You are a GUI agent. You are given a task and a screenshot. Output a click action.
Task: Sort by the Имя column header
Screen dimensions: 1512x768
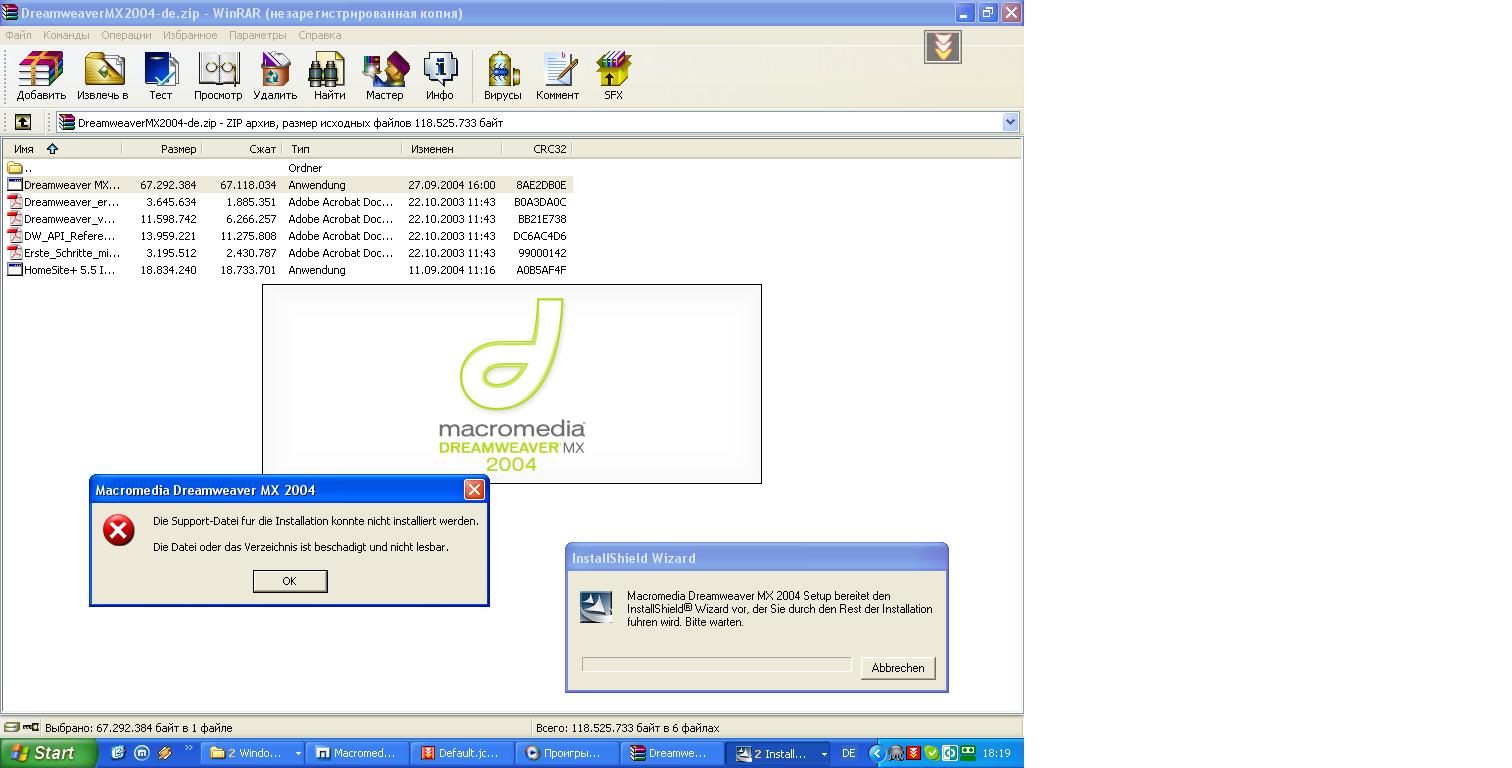click(62, 148)
